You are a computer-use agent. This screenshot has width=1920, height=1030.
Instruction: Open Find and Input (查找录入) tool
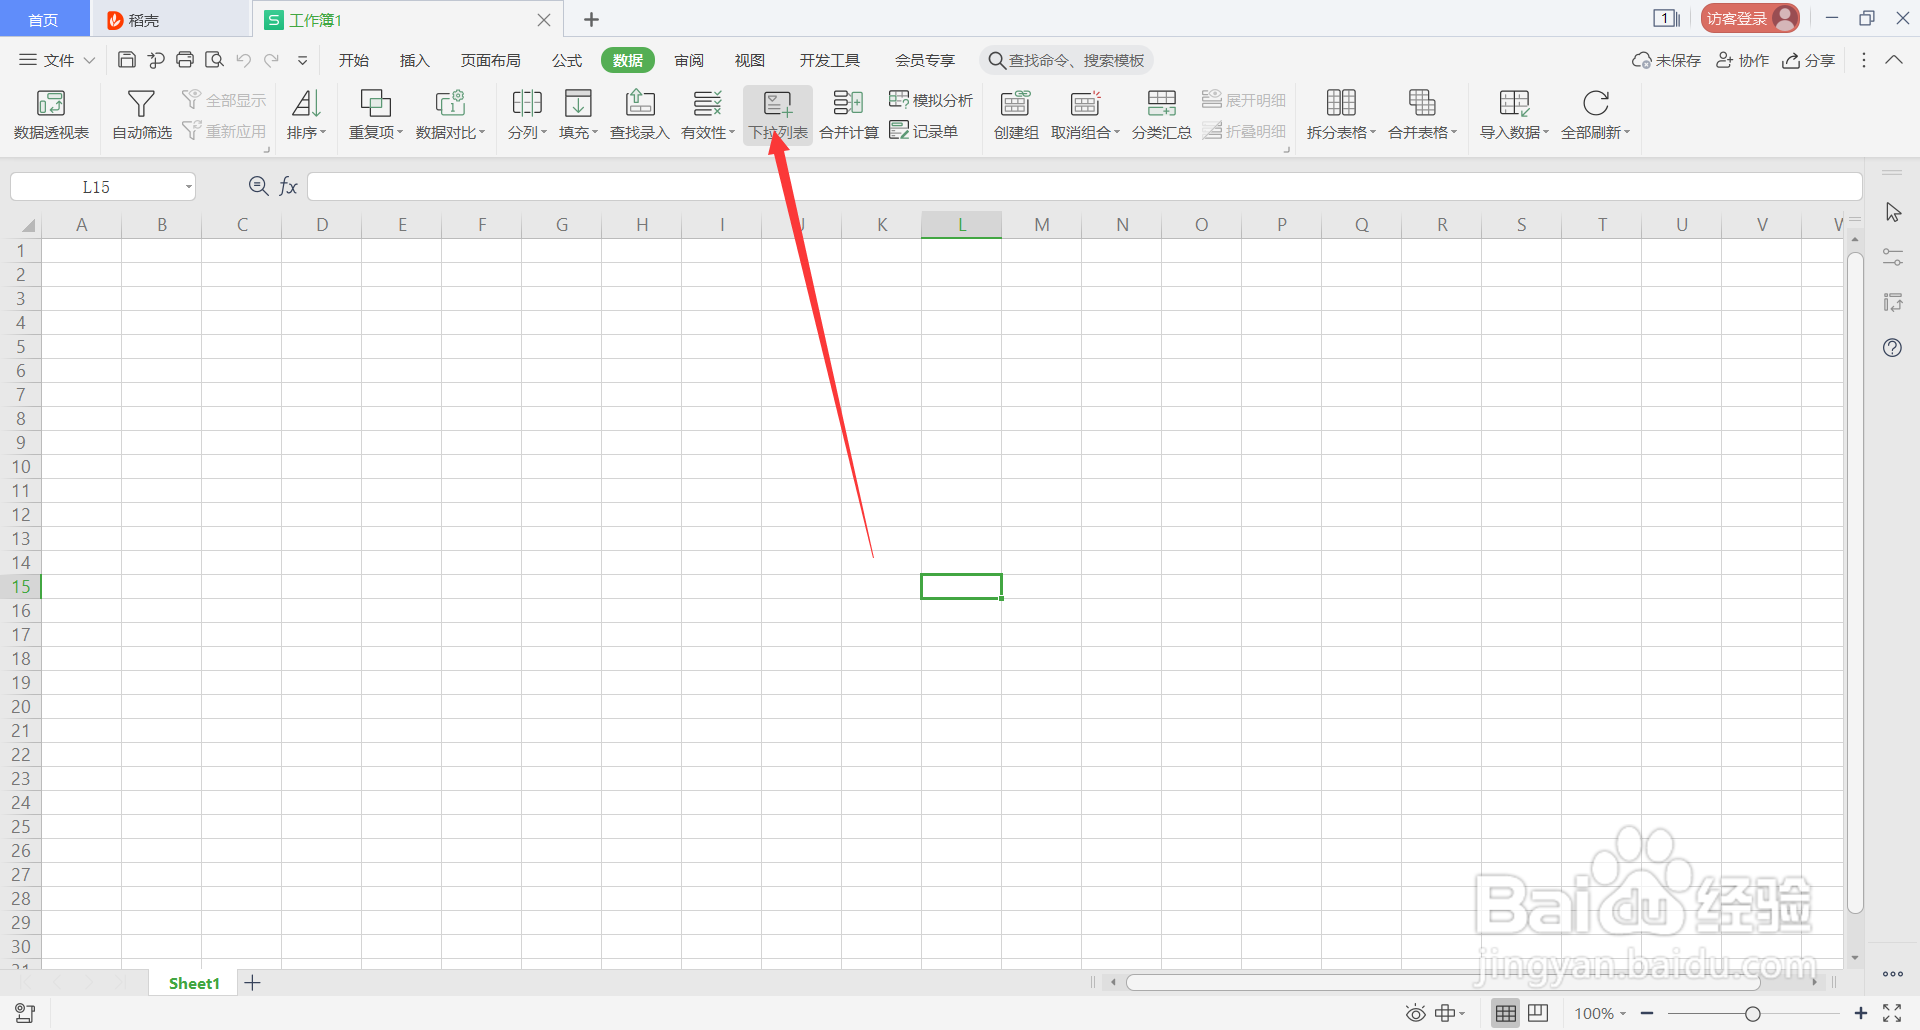(640, 114)
